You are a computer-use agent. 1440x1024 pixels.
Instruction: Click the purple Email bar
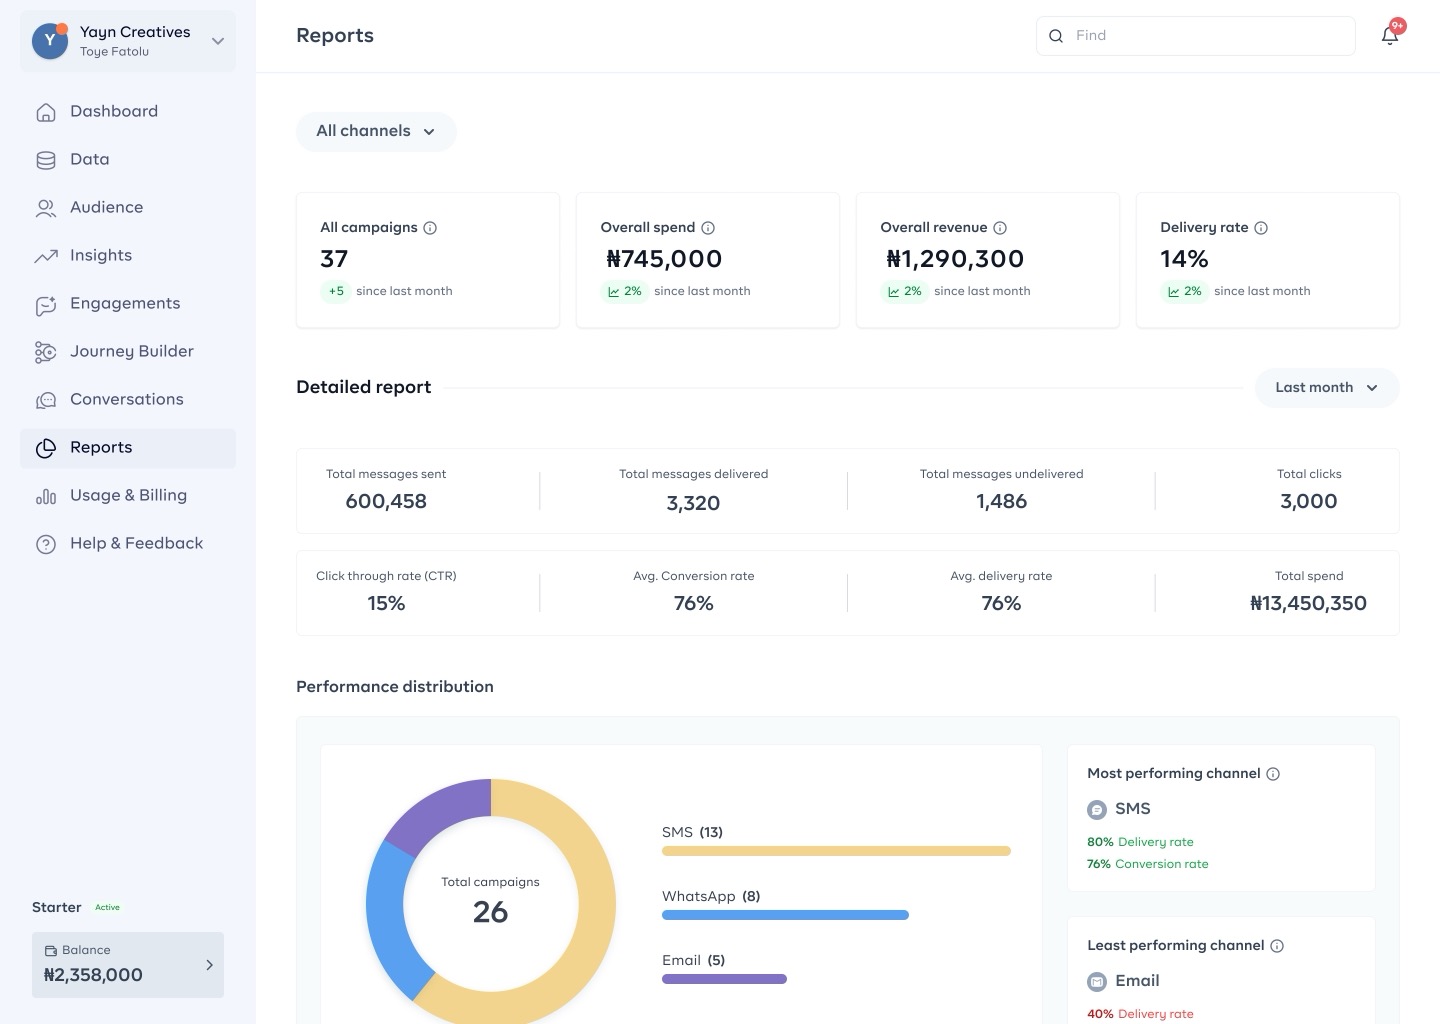(x=724, y=980)
